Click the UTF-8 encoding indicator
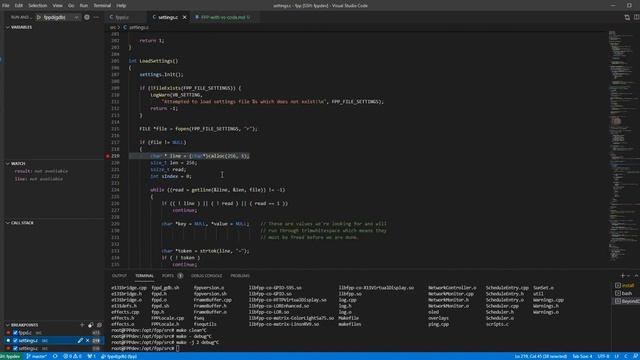This screenshot has height=360, width=640. (x=603, y=356)
